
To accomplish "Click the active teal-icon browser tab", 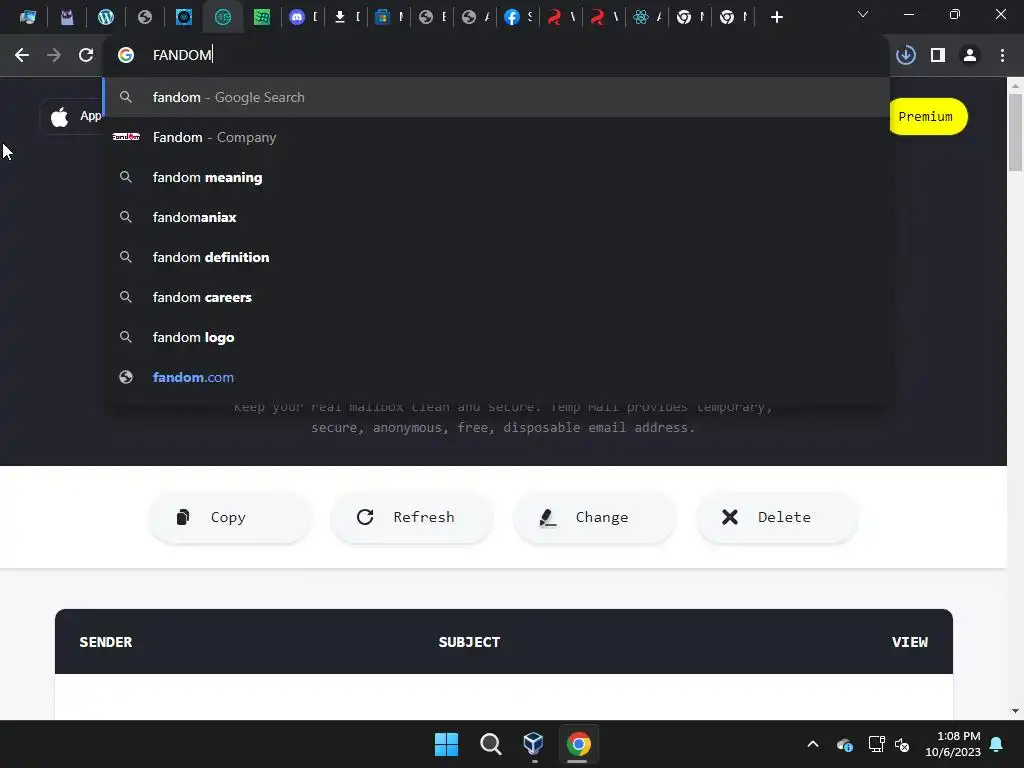I will (223, 17).
